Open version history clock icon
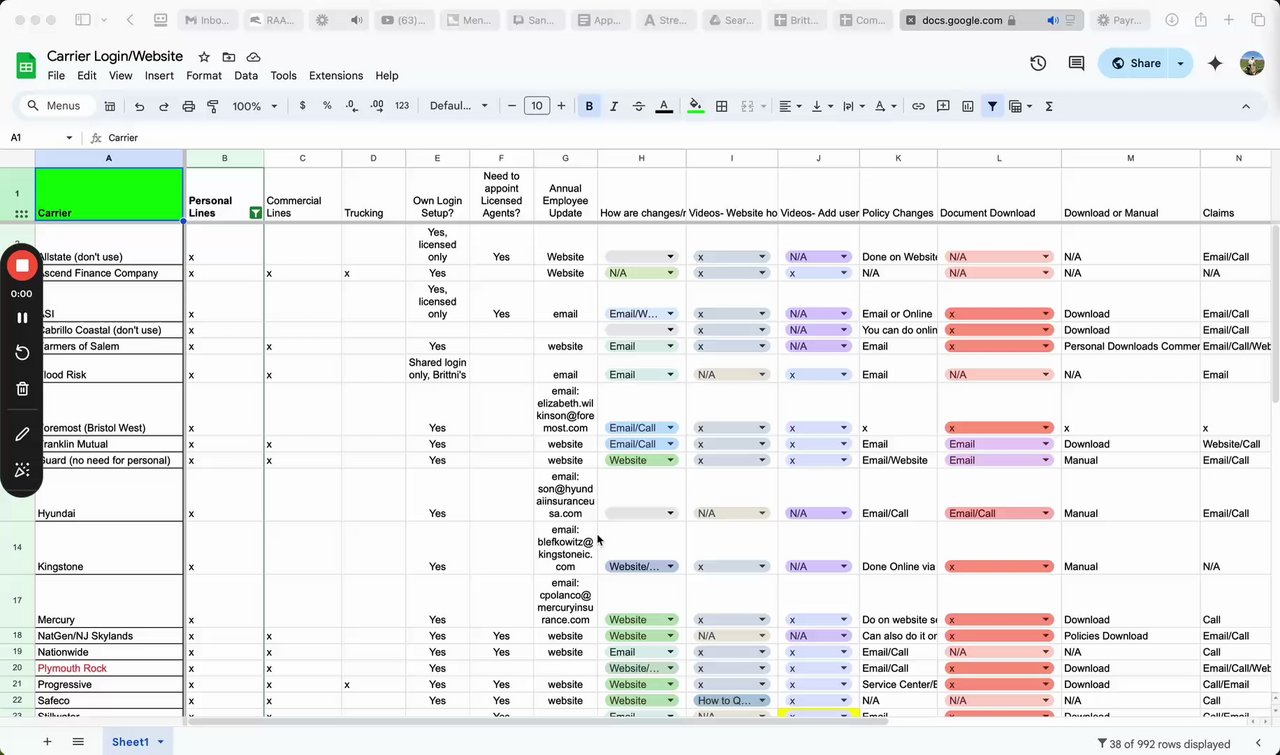1280x755 pixels. point(1038,63)
